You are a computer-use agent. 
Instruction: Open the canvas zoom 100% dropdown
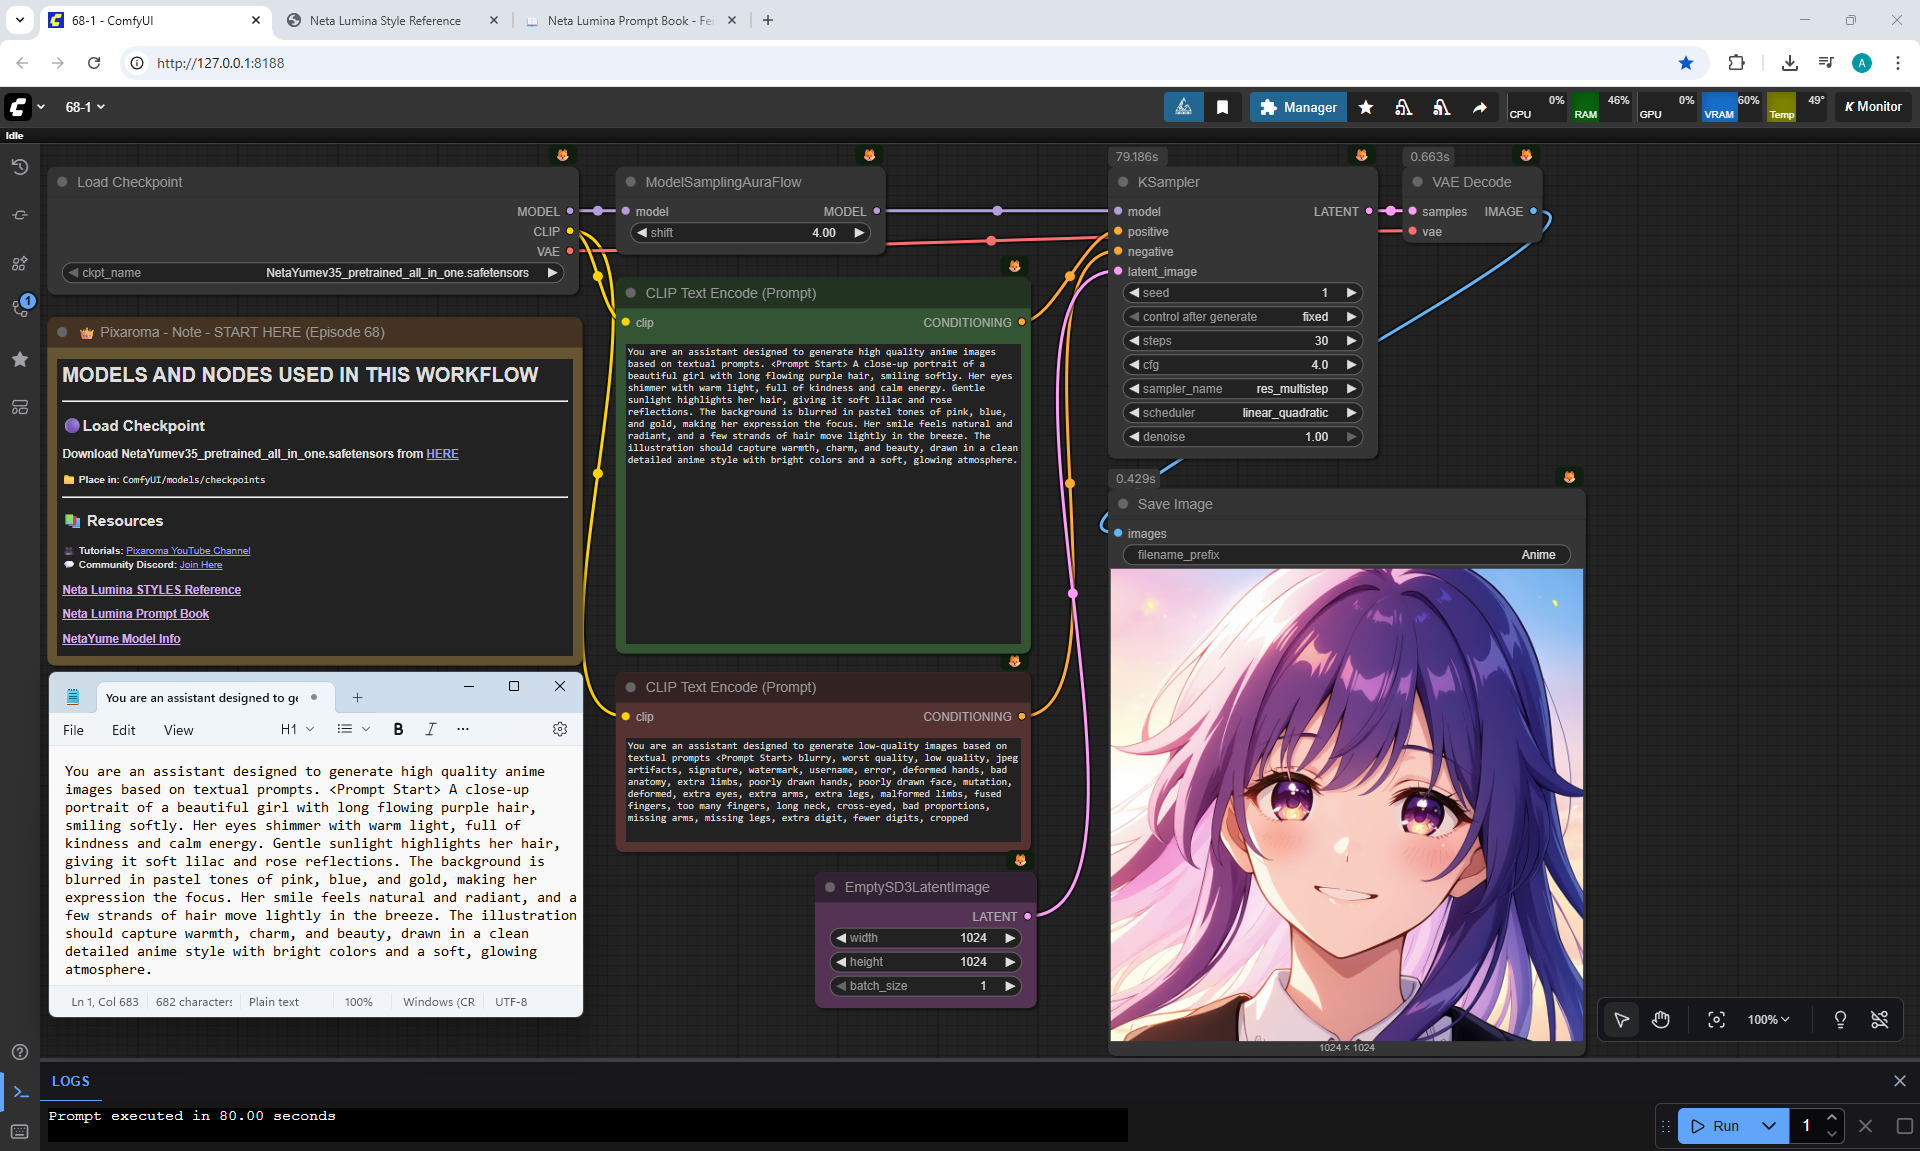coord(1767,1019)
